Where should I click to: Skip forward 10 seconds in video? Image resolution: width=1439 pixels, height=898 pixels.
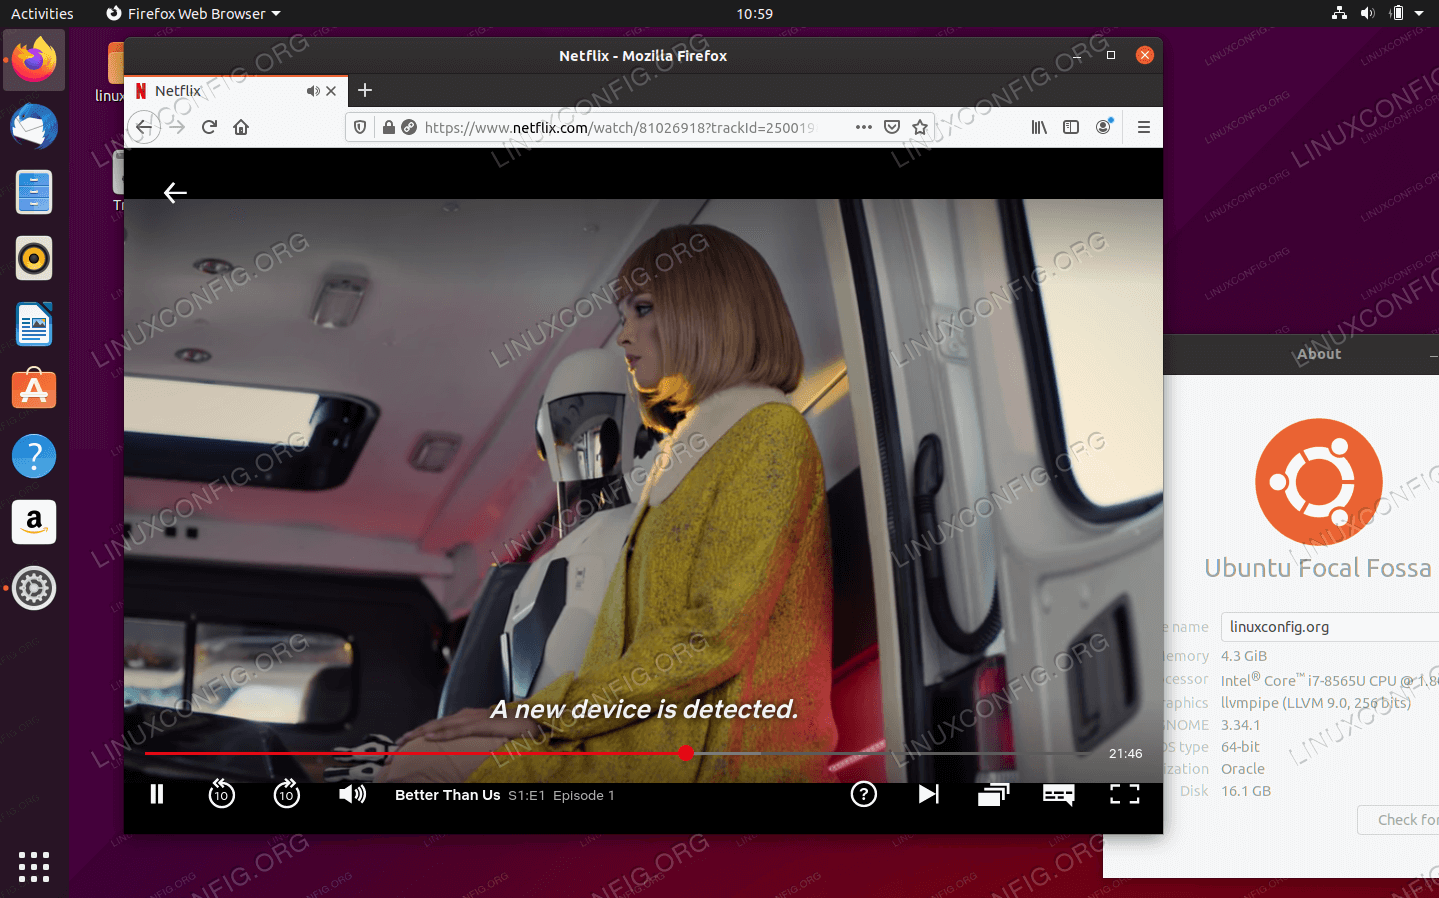coord(287,794)
